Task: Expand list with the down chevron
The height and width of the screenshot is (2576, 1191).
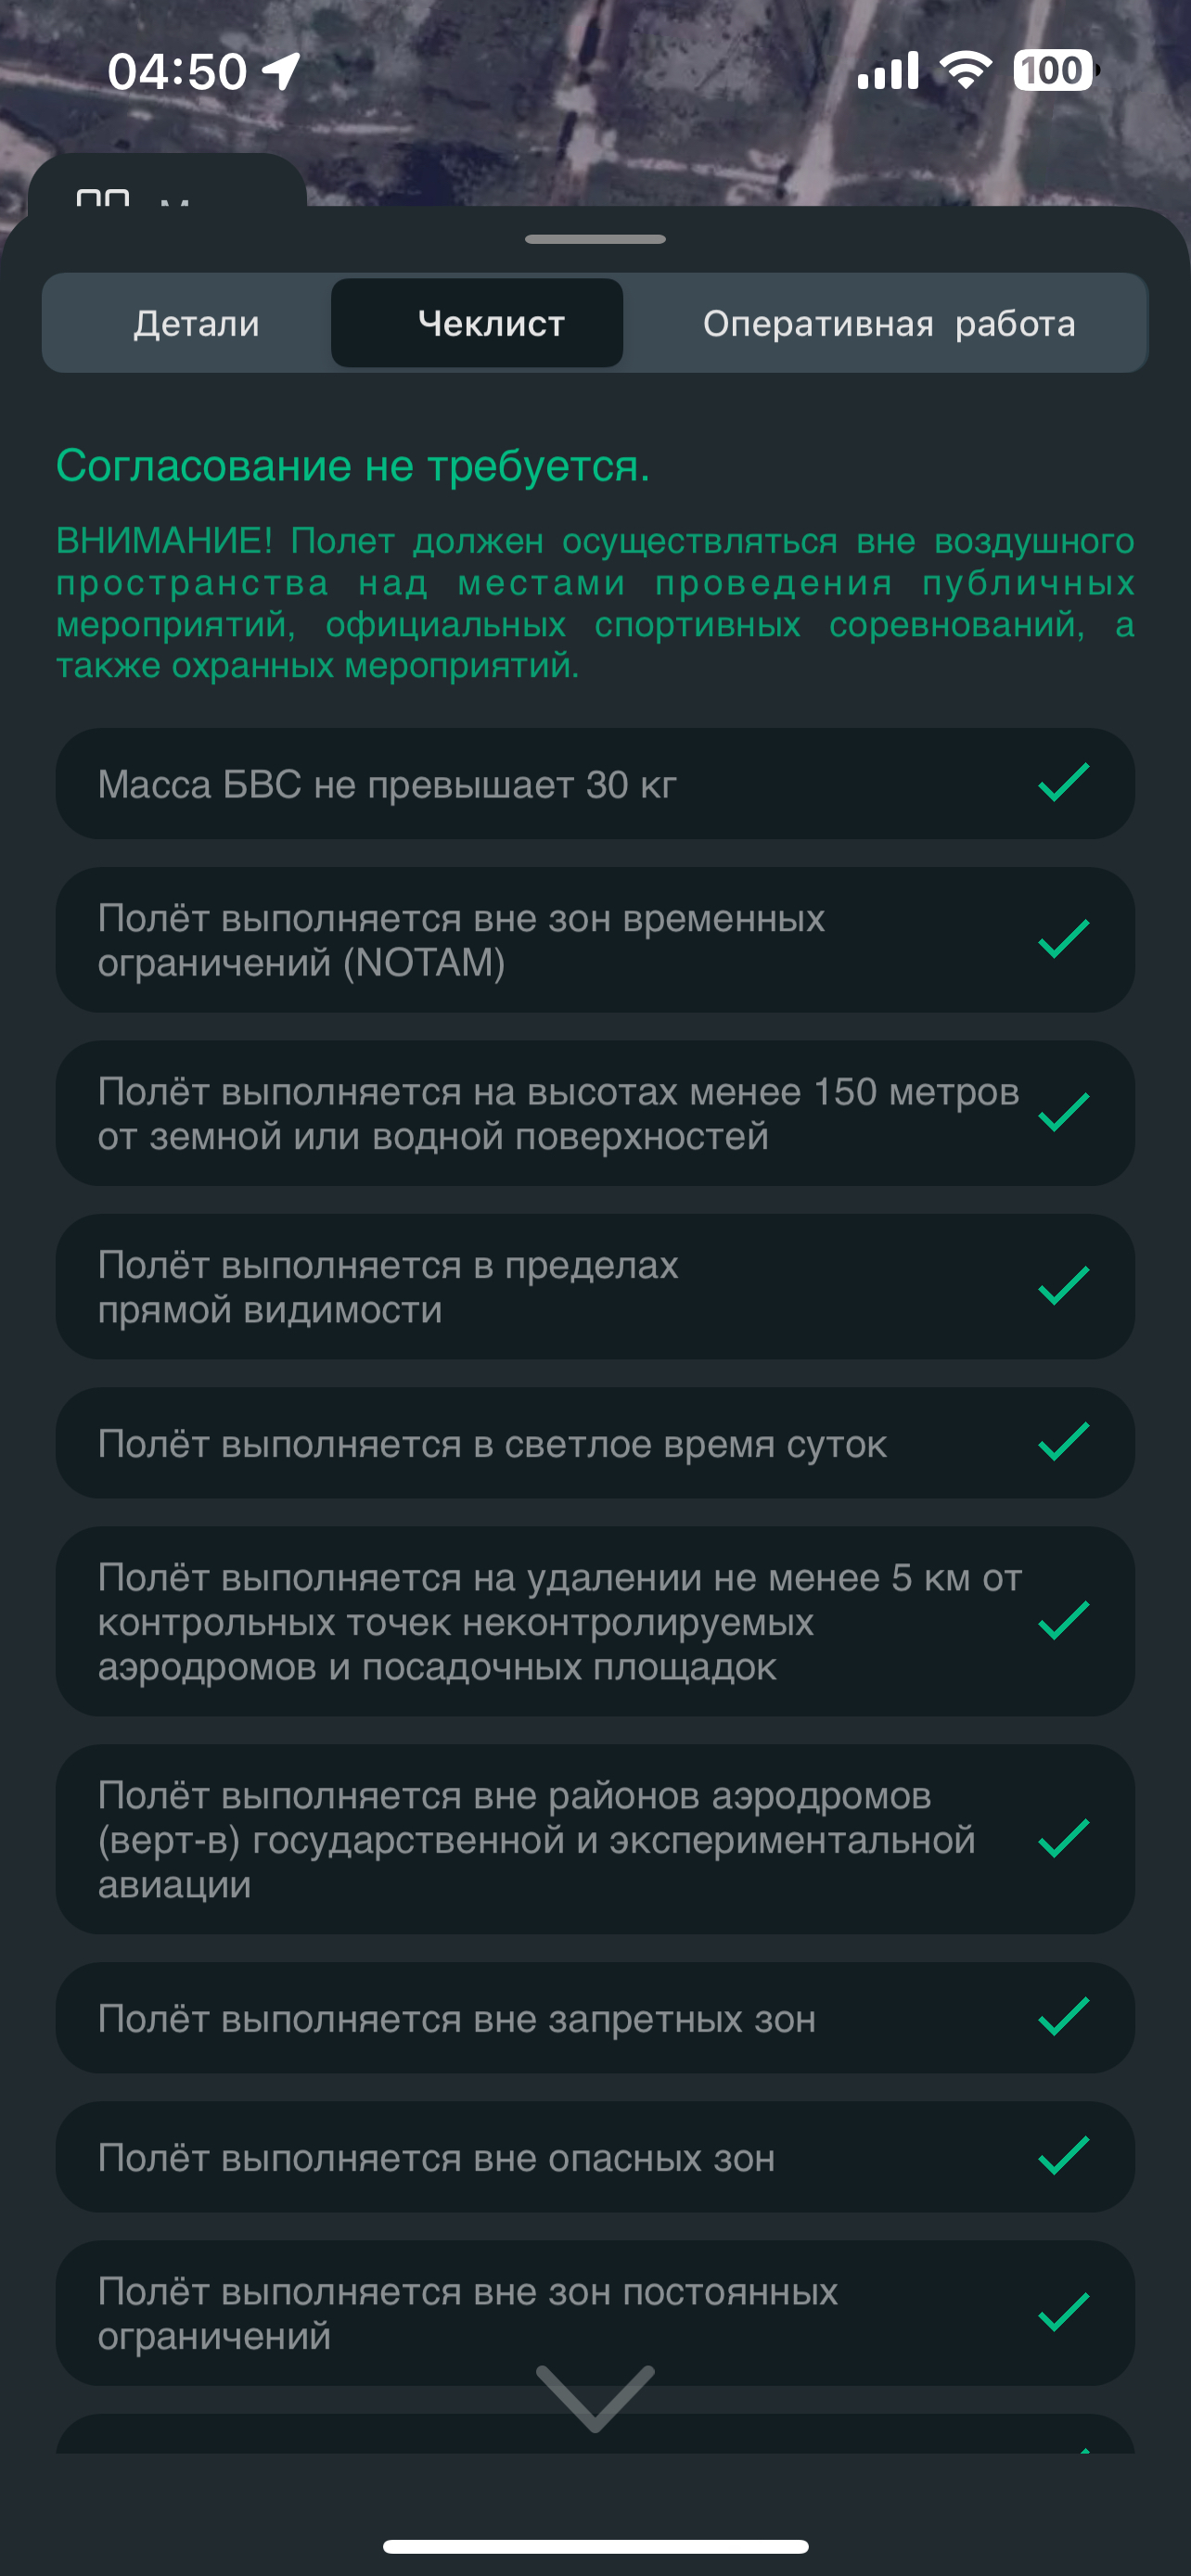Action: click(x=595, y=2398)
